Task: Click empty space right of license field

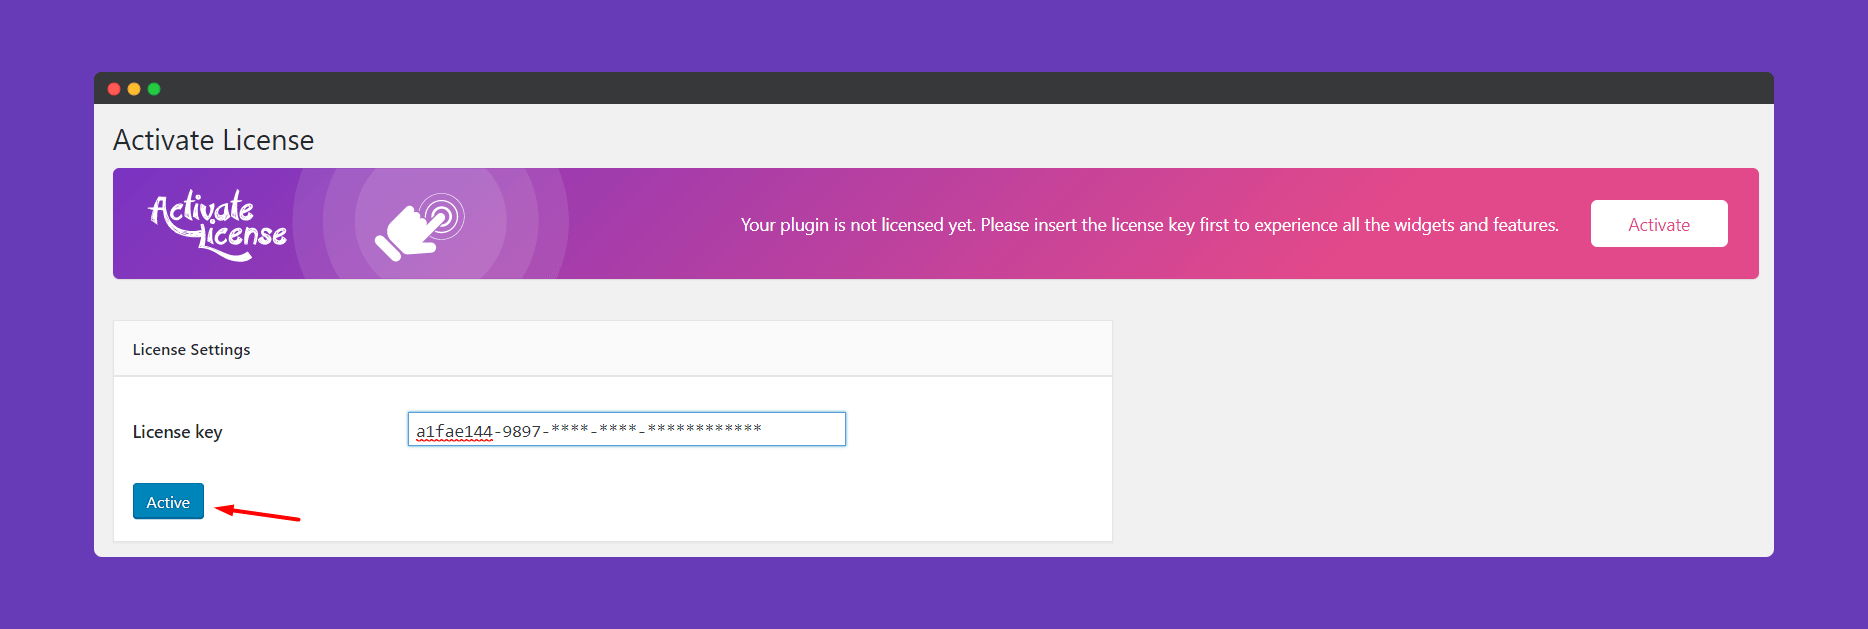Action: [x=978, y=430]
